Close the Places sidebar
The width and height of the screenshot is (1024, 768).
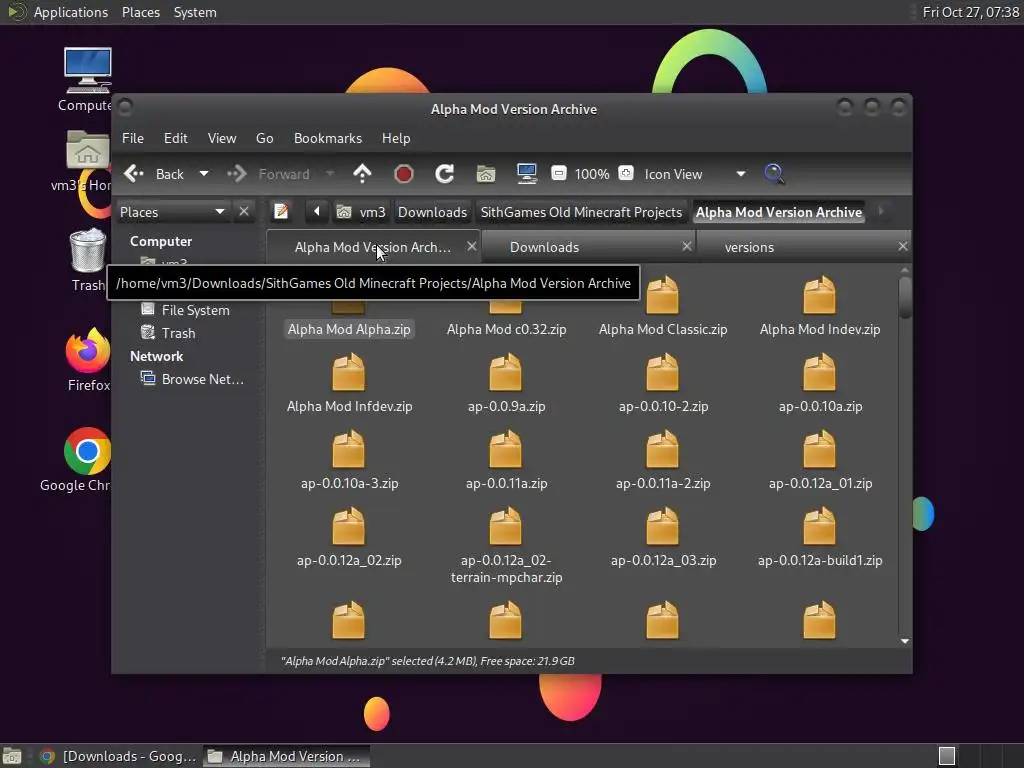pyautogui.click(x=244, y=212)
